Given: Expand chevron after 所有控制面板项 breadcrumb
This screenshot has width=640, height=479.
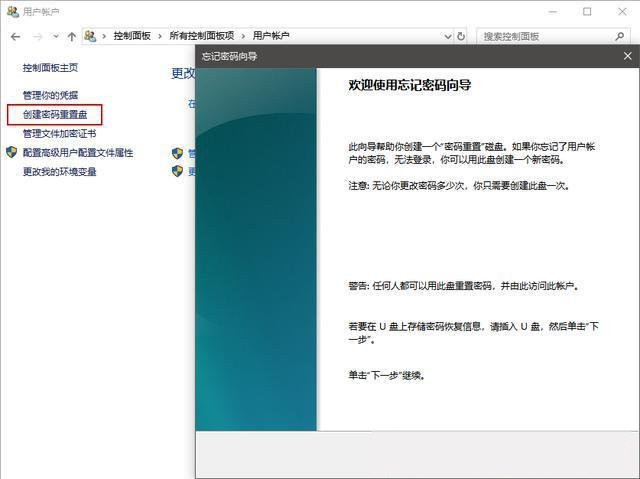Looking at the screenshot, I should click(243, 36).
